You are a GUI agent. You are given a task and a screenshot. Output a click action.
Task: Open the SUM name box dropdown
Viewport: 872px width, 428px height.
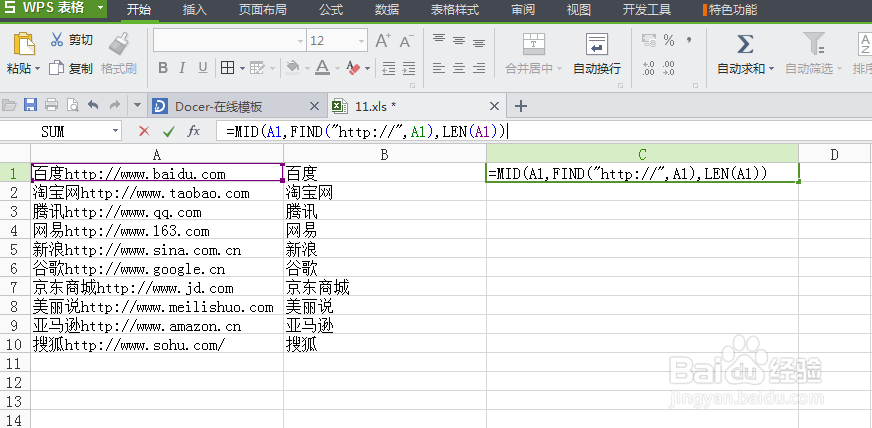pyautogui.click(x=116, y=131)
